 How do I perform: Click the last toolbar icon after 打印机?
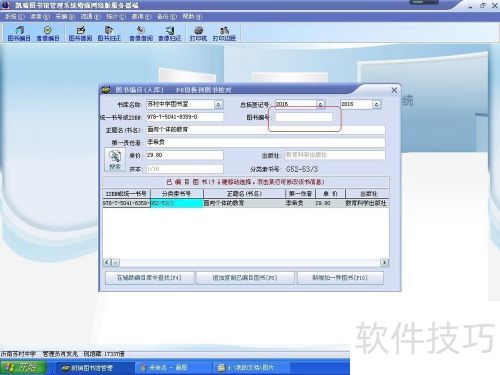[x=224, y=34]
